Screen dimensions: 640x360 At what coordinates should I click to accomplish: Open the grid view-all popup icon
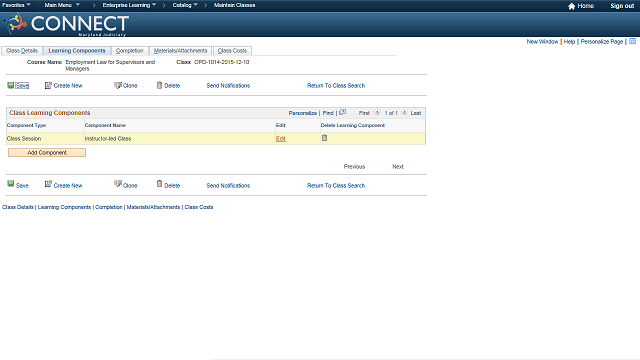tap(342, 112)
